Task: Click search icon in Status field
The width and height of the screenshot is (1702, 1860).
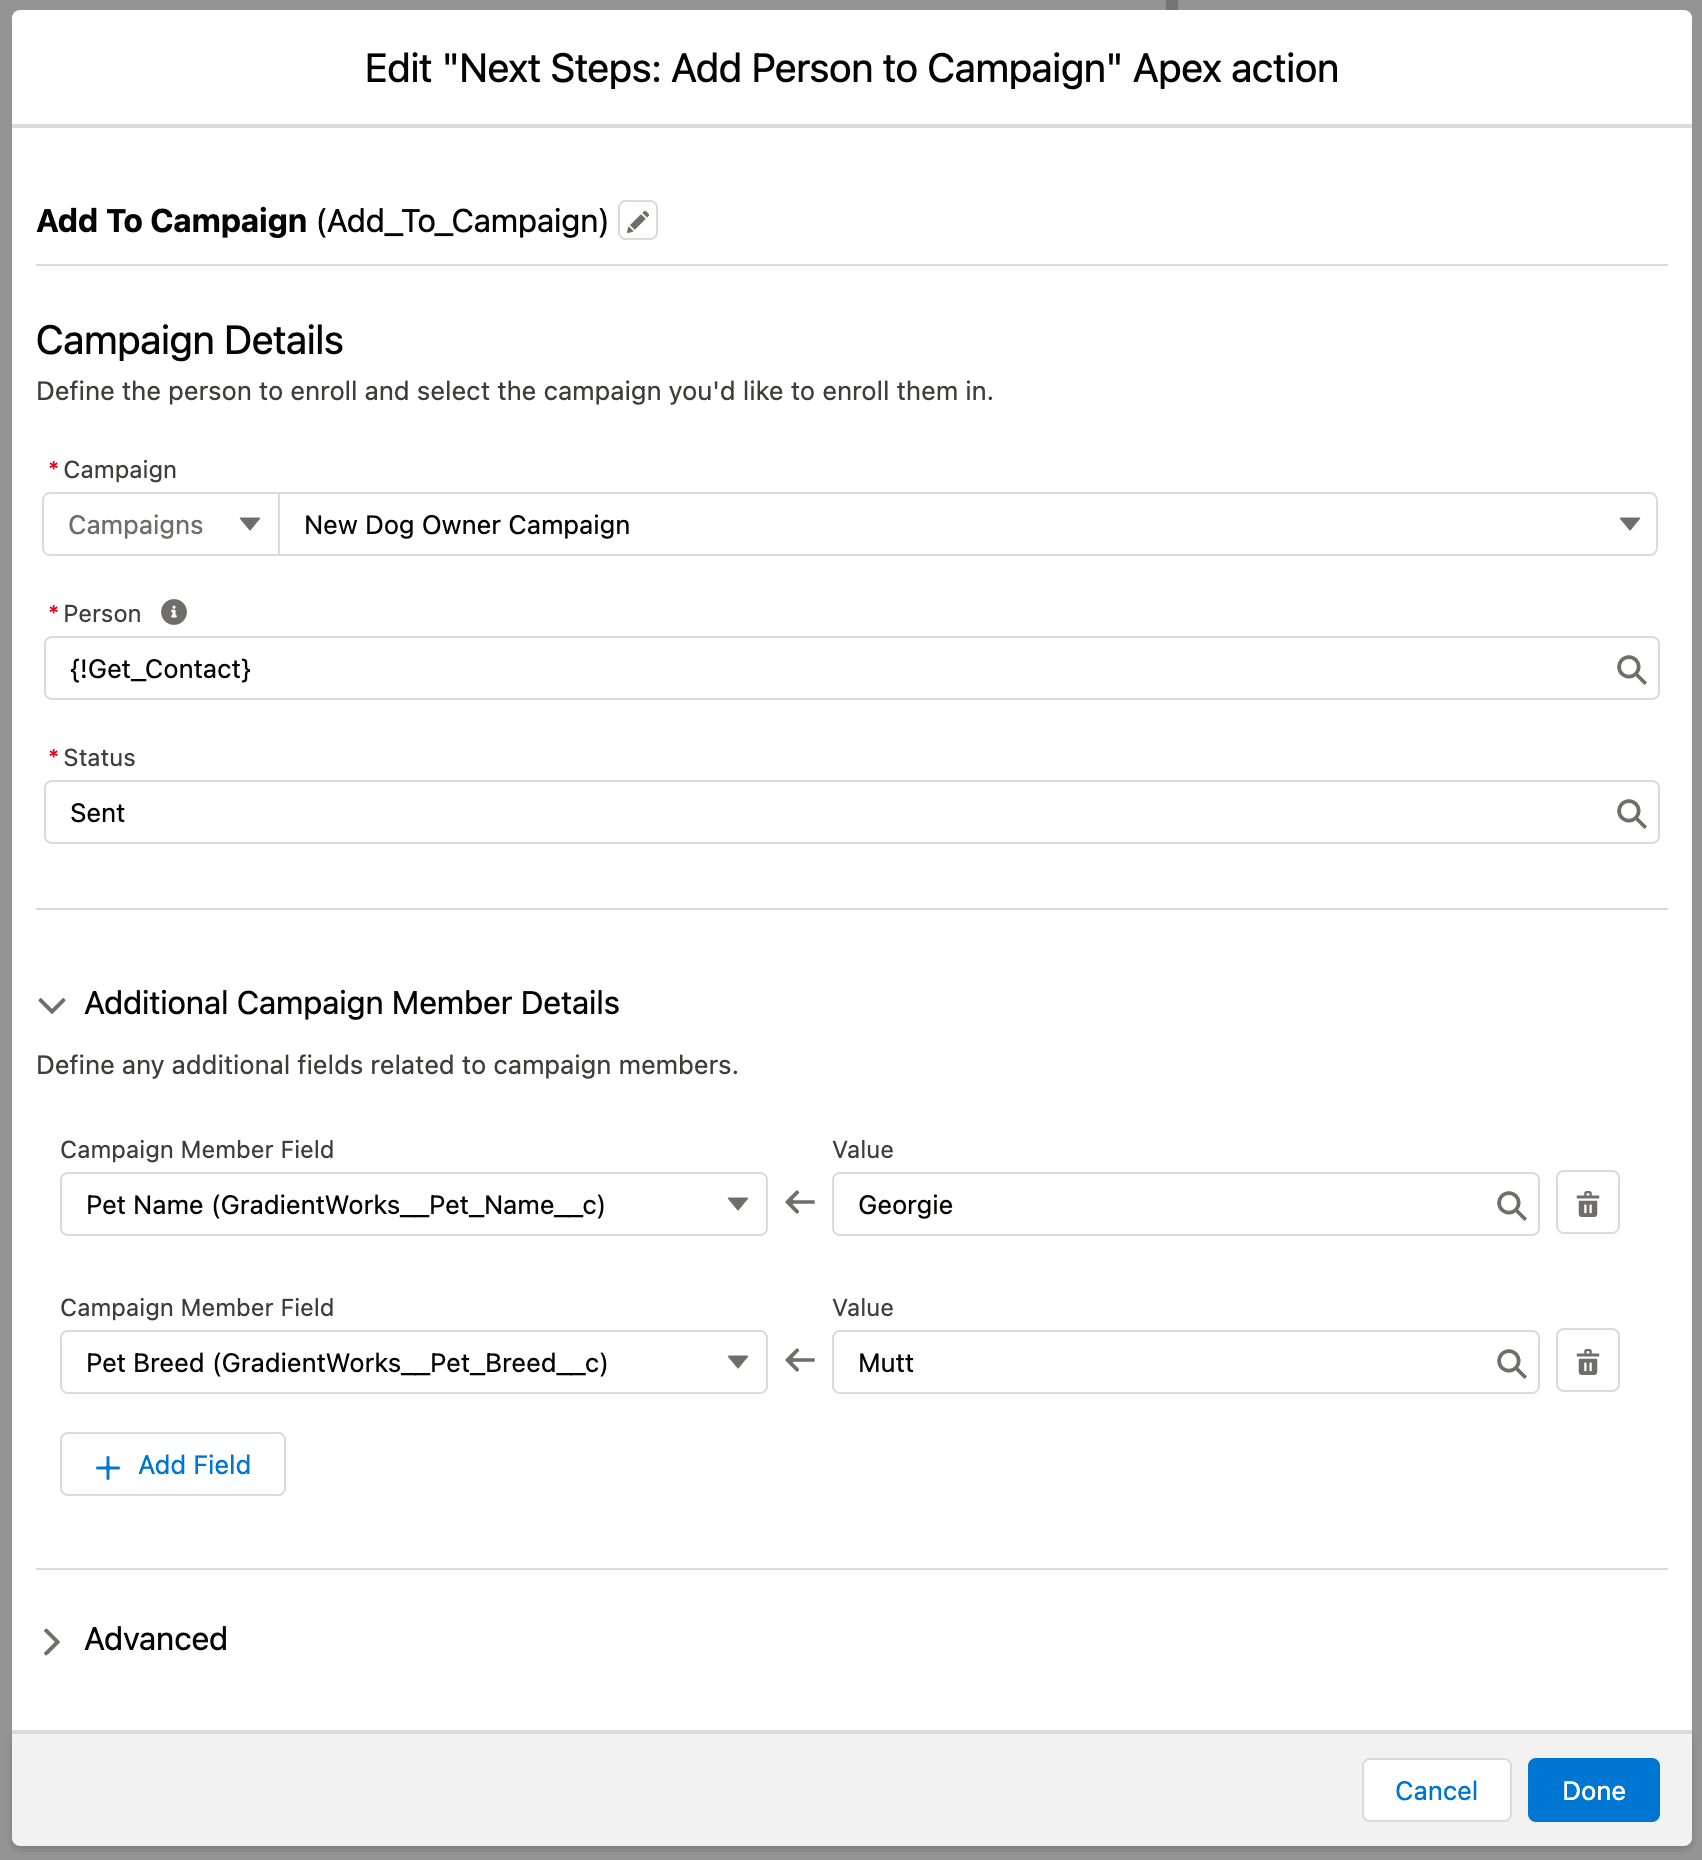Action: coord(1630,813)
